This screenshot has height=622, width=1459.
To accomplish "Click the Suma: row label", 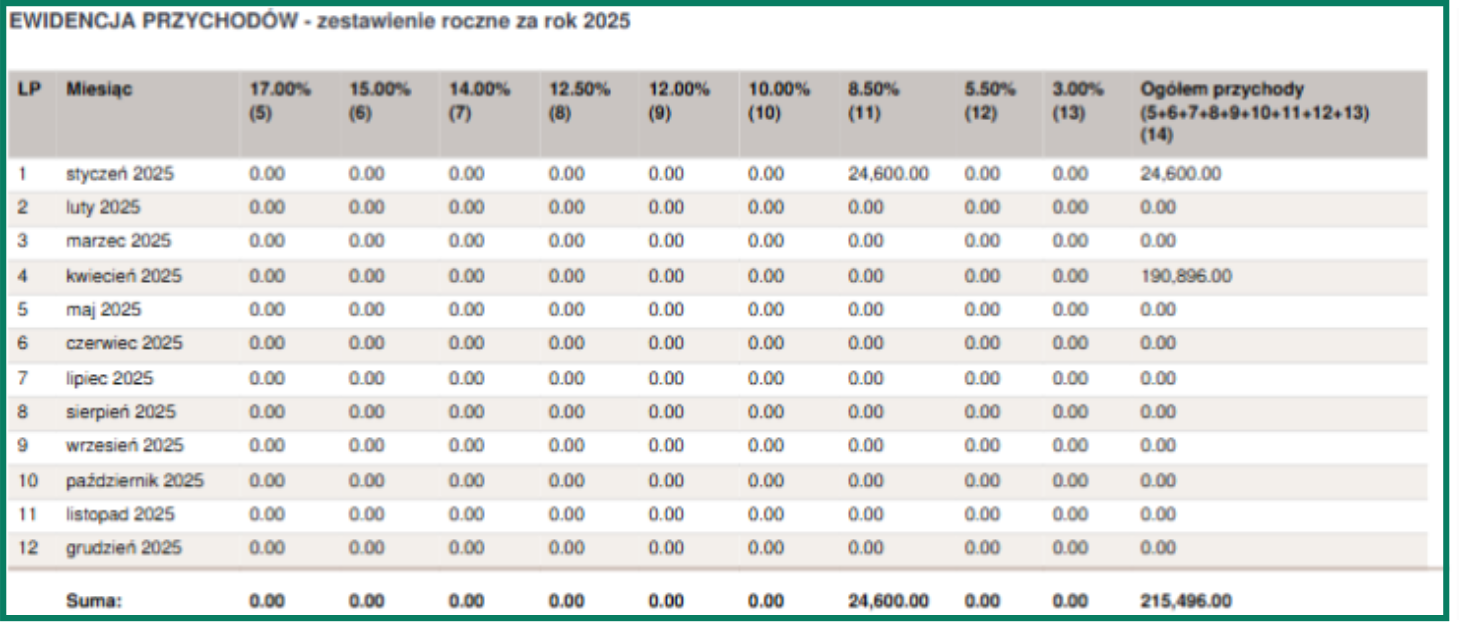I will point(93,601).
